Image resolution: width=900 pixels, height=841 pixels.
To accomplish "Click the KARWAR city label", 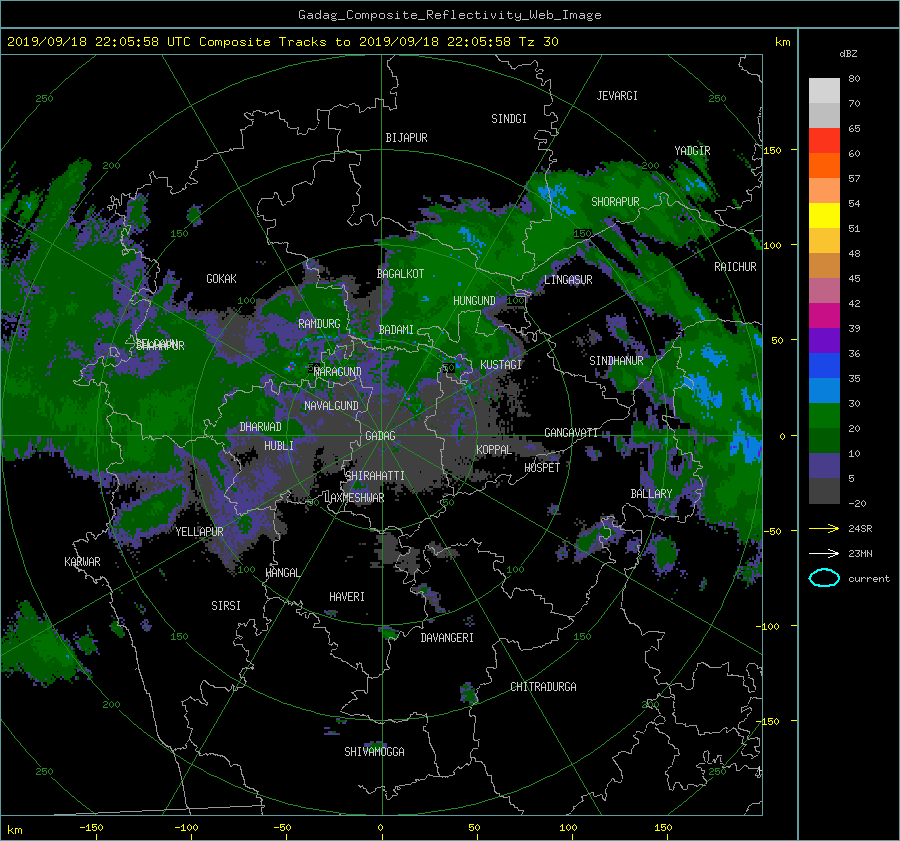I will (82, 562).
